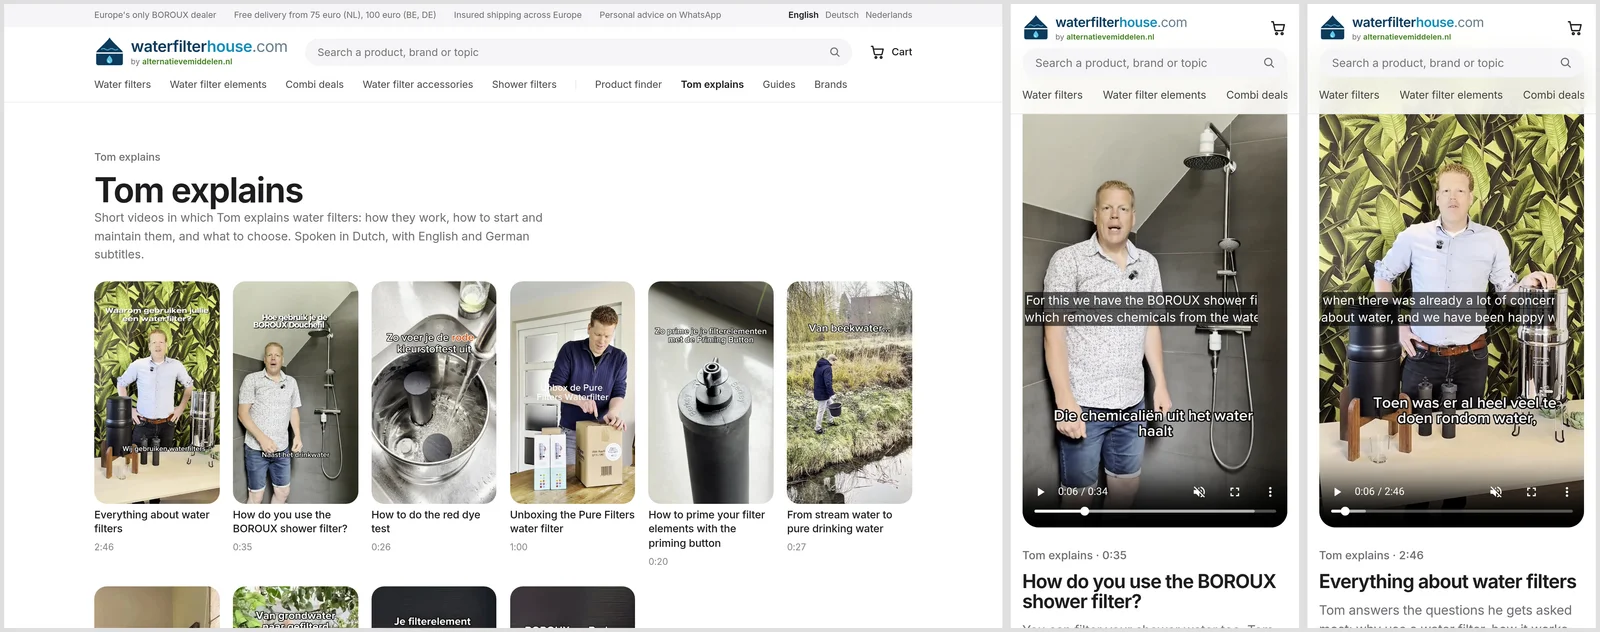1600x632 pixels.
Task: Unmute the Everything about water filters video
Action: coord(1496,492)
